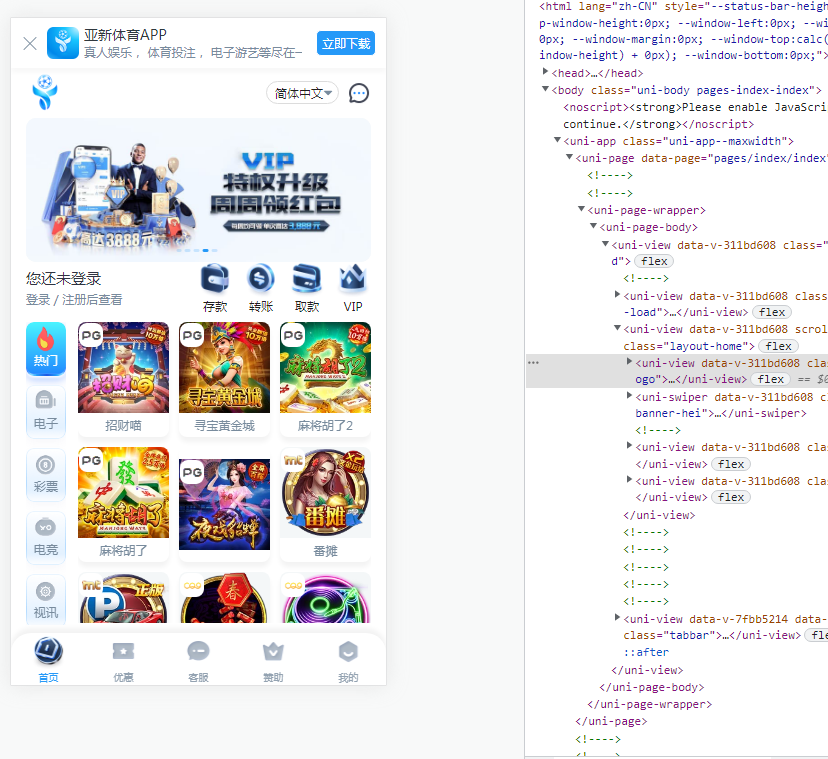Click the 立即下载 download button

click(x=346, y=43)
